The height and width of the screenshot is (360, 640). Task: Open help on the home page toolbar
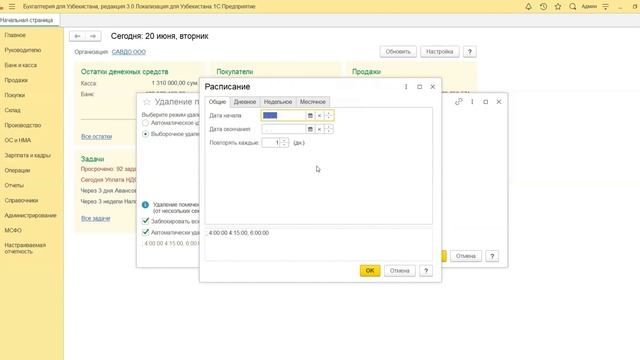click(x=469, y=52)
